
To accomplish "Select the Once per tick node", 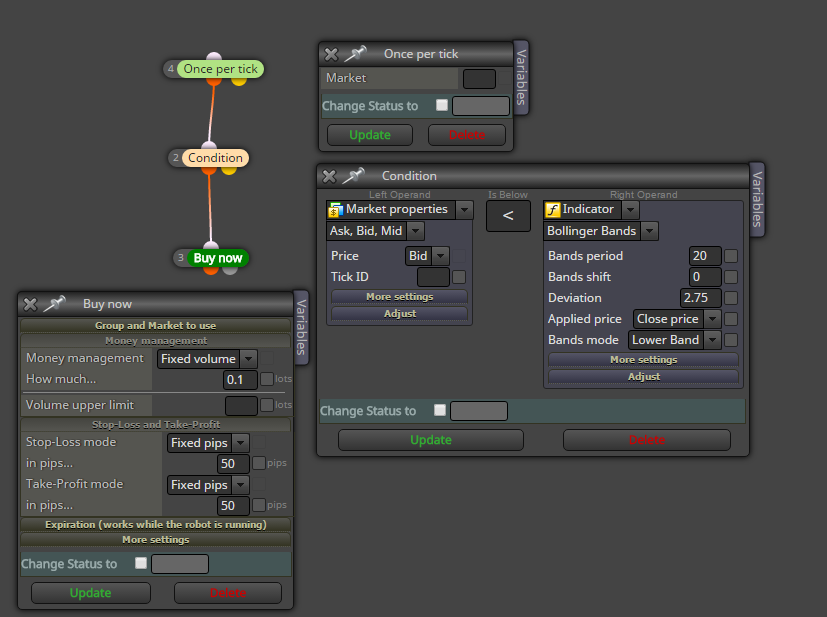I will pyautogui.click(x=220, y=69).
